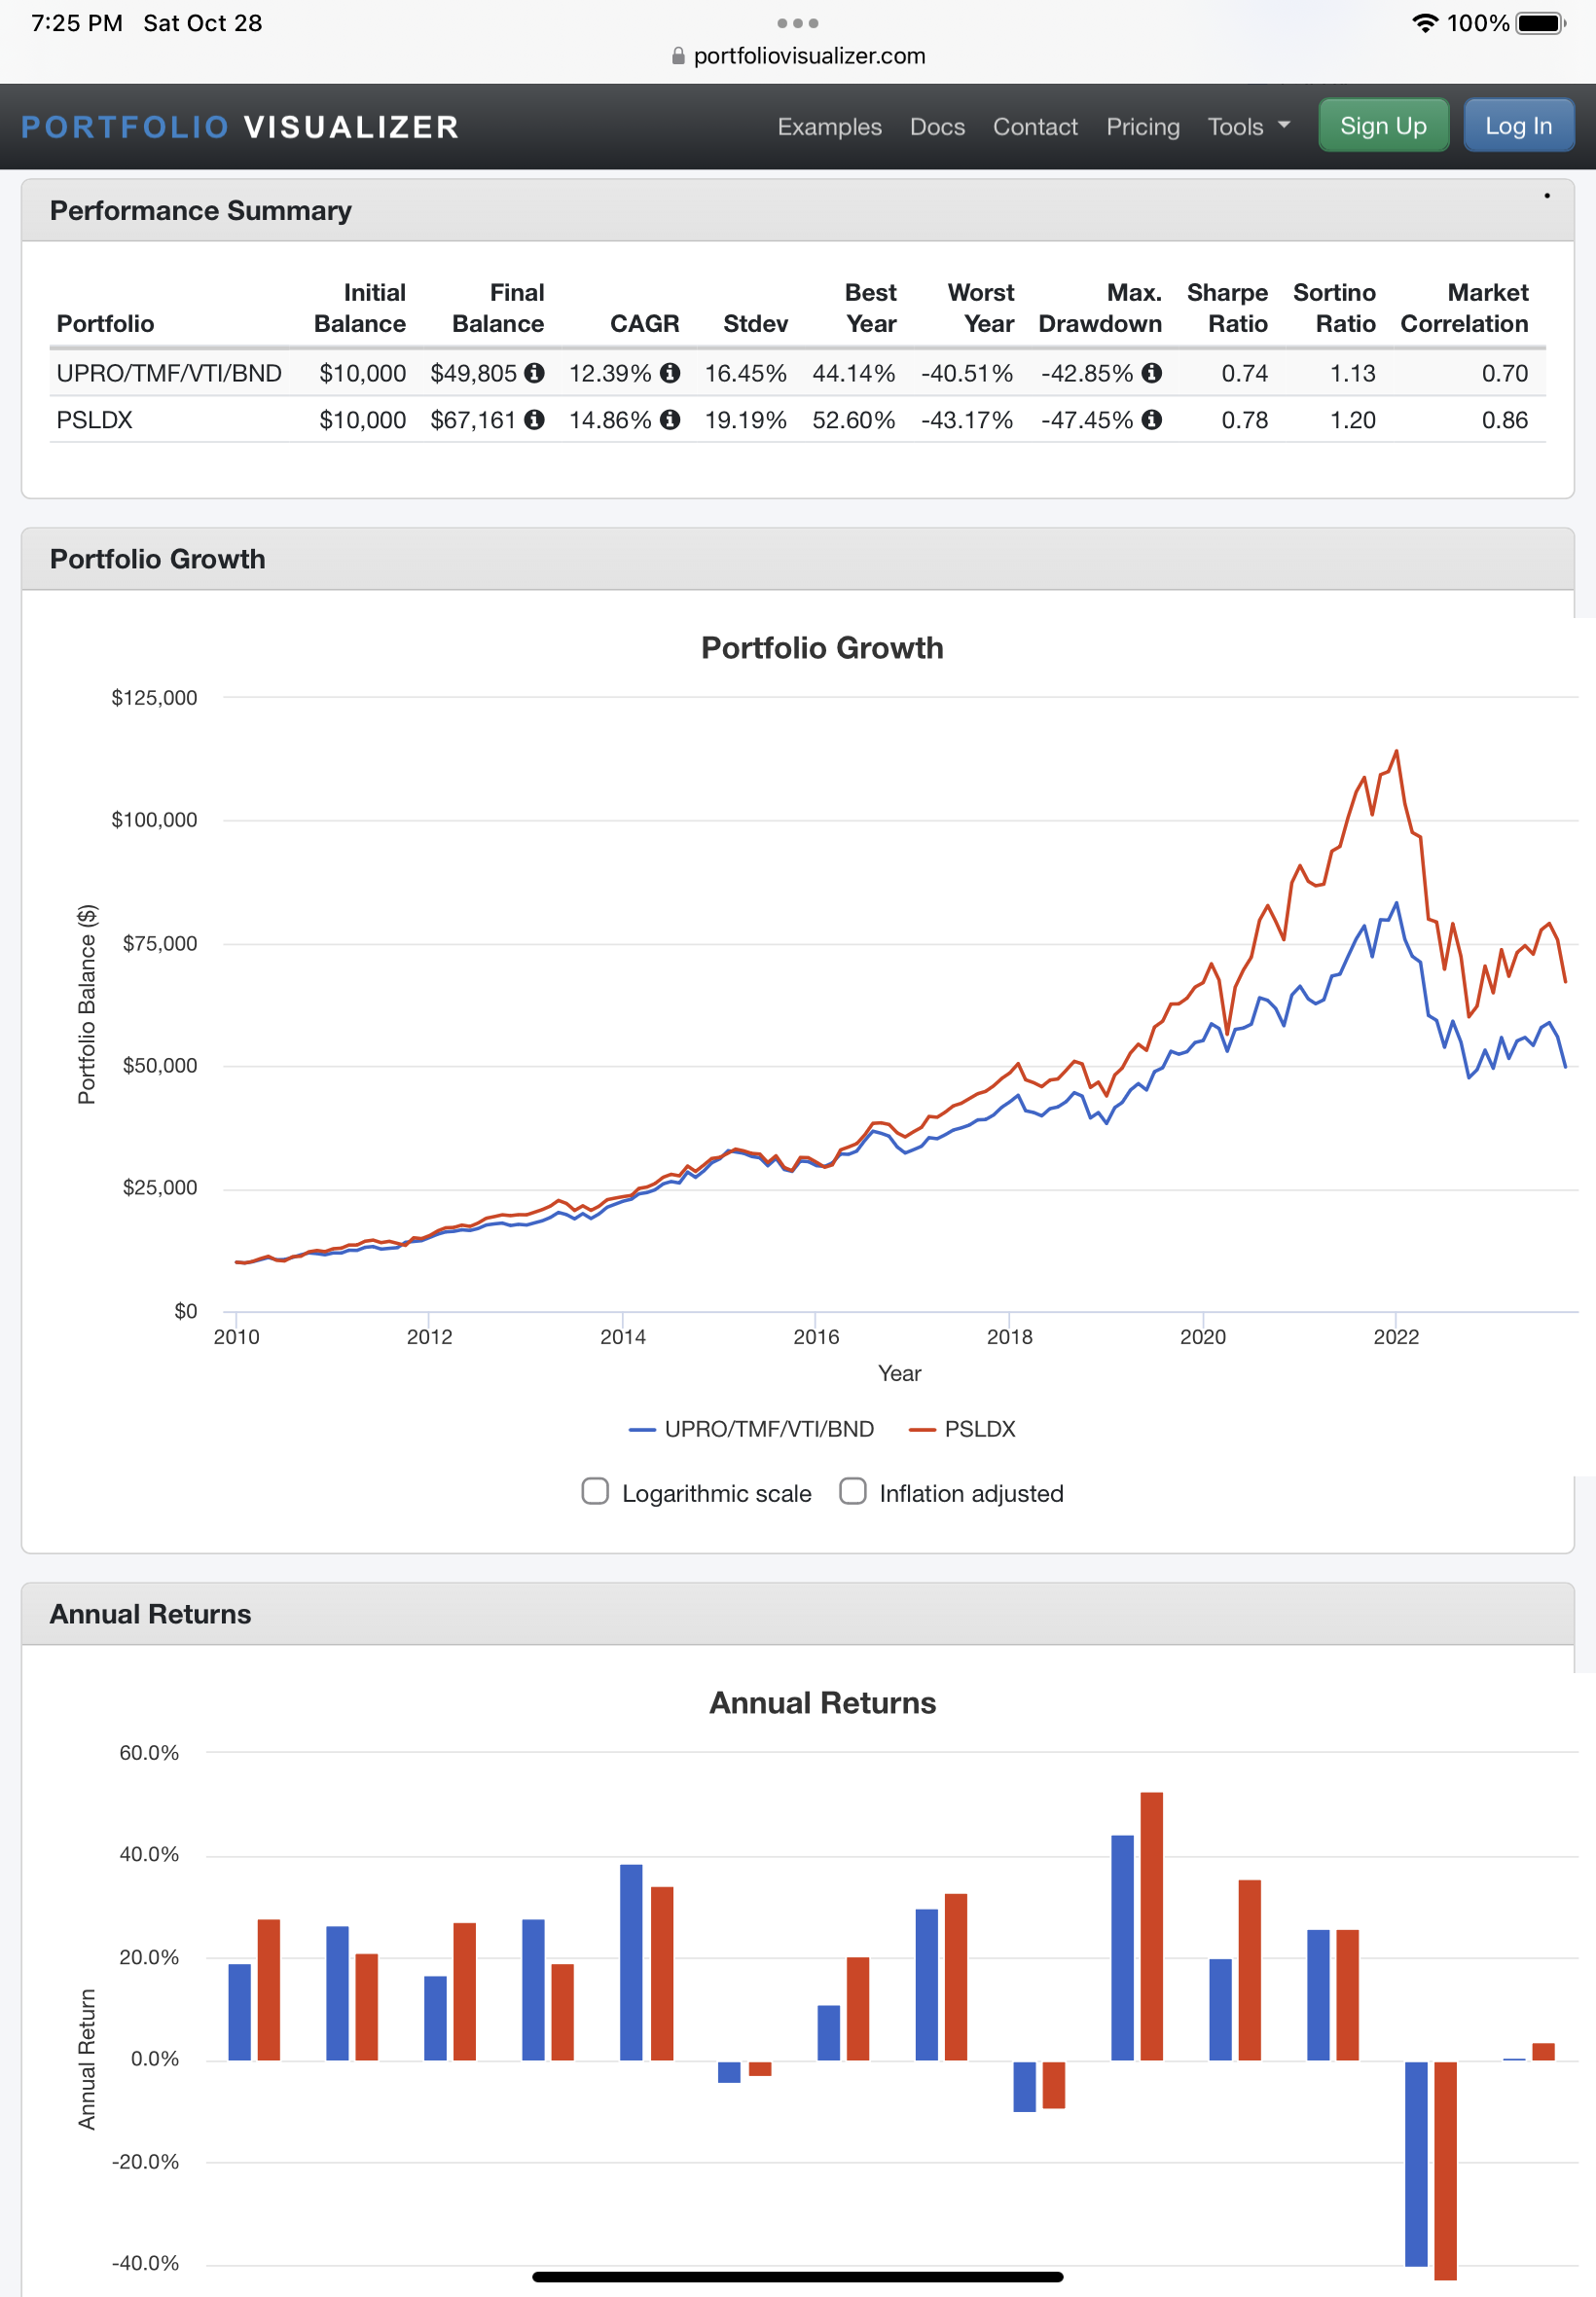Tap the portfoliovisualizer.com address bar

(798, 56)
